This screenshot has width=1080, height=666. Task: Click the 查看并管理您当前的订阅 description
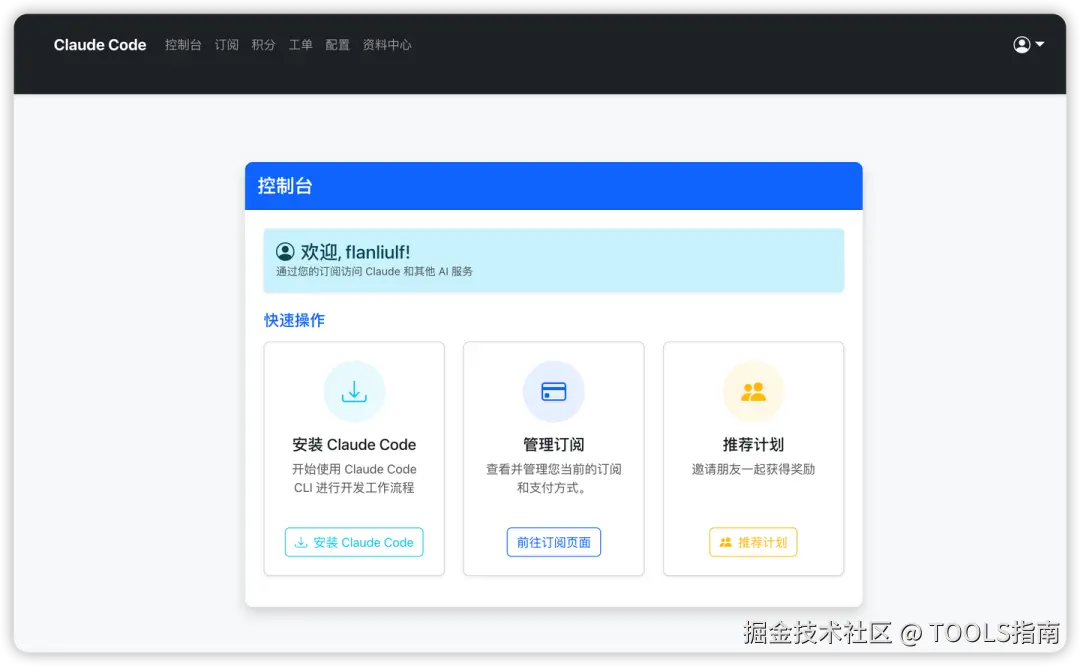tap(554, 478)
